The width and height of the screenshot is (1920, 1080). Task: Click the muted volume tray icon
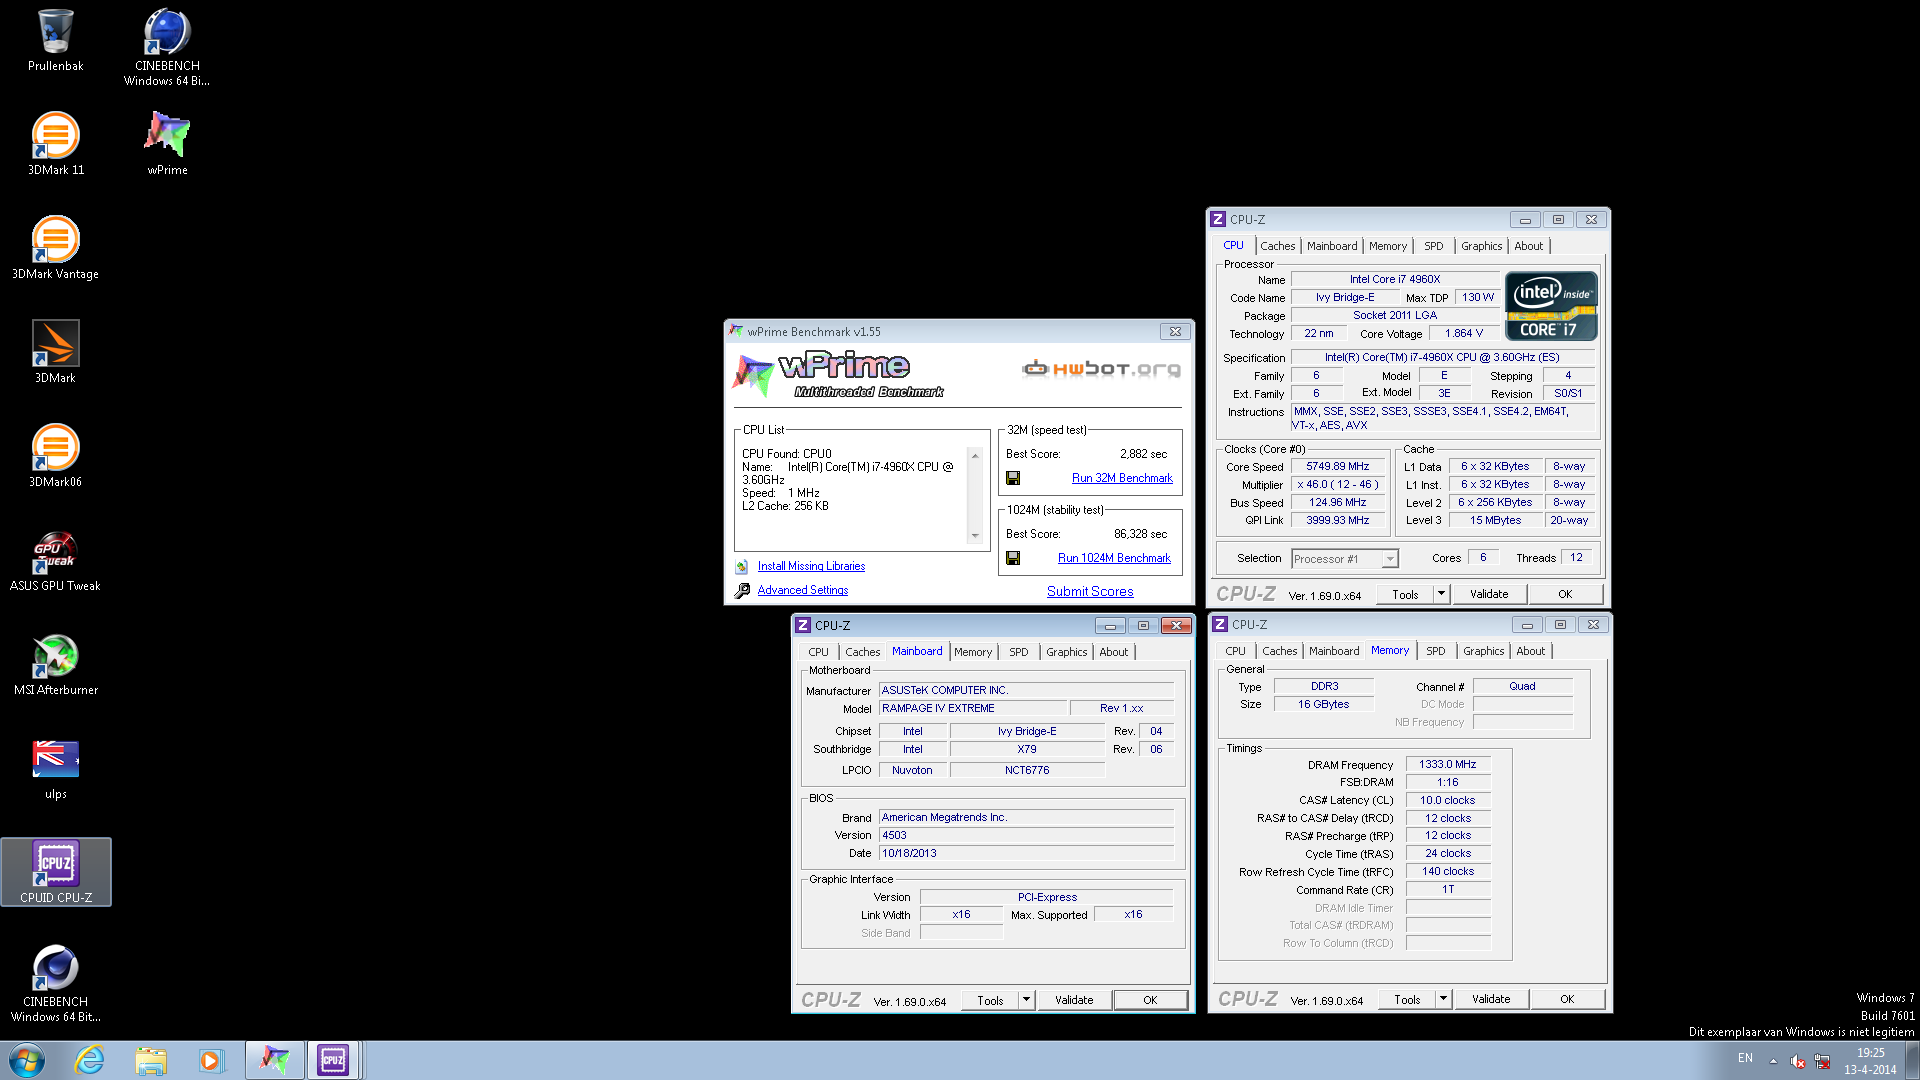pyautogui.click(x=1797, y=1061)
